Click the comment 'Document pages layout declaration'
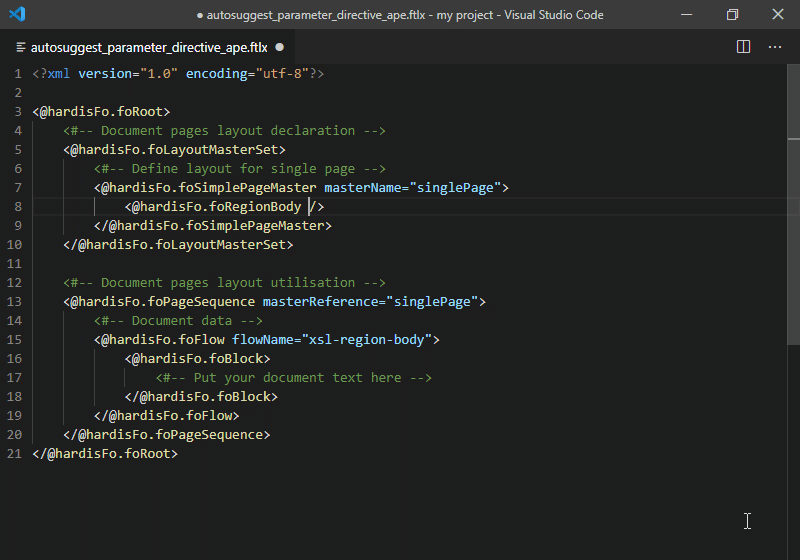This screenshot has width=800, height=560. 228,131
